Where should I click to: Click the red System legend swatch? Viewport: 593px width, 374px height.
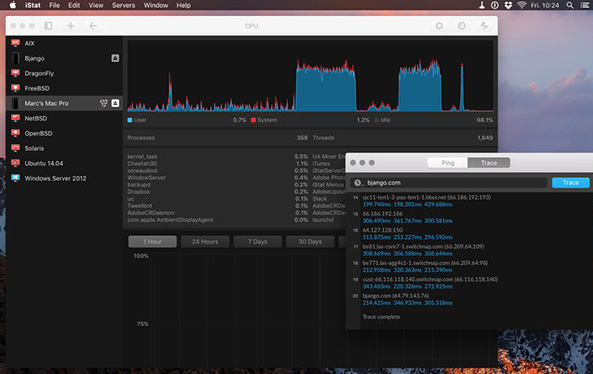click(x=253, y=120)
